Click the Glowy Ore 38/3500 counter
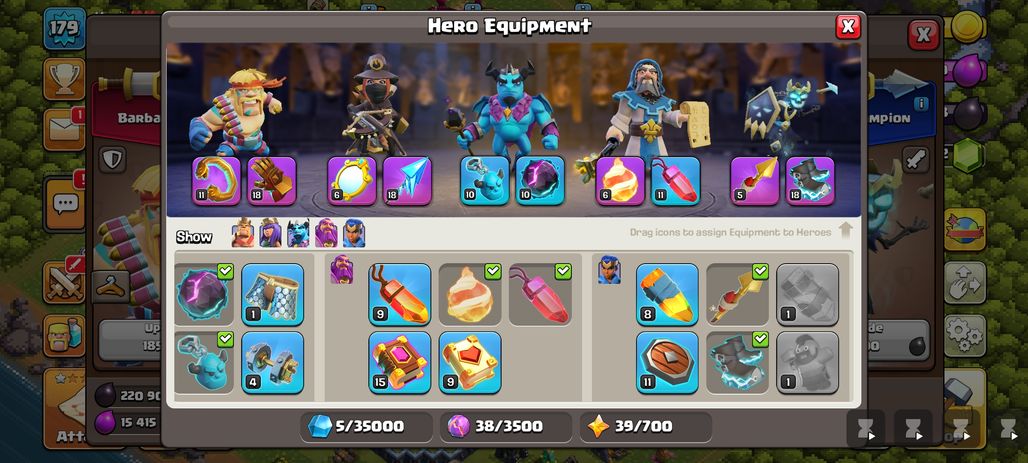 click(x=506, y=427)
